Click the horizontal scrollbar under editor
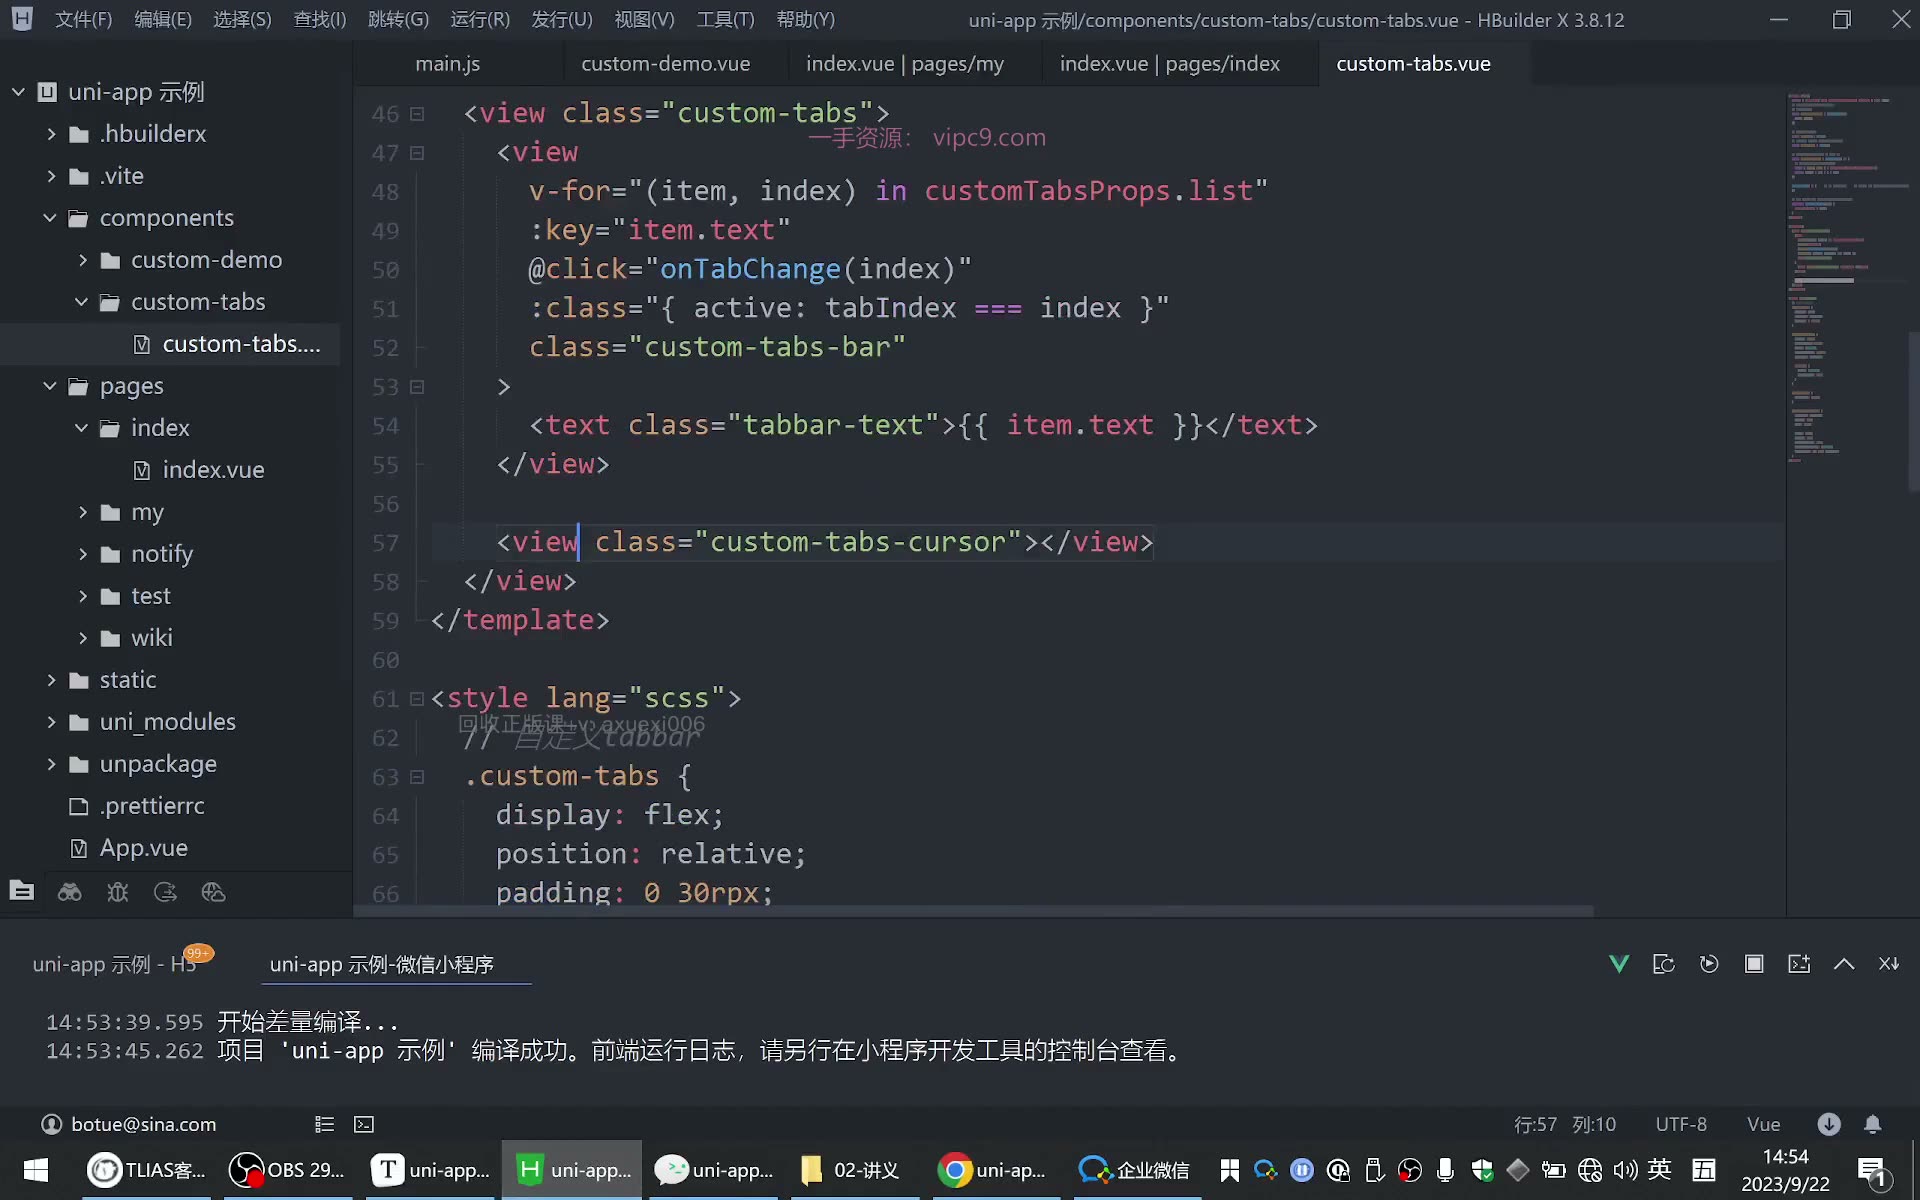1920x1200 pixels. pyautogui.click(x=975, y=911)
